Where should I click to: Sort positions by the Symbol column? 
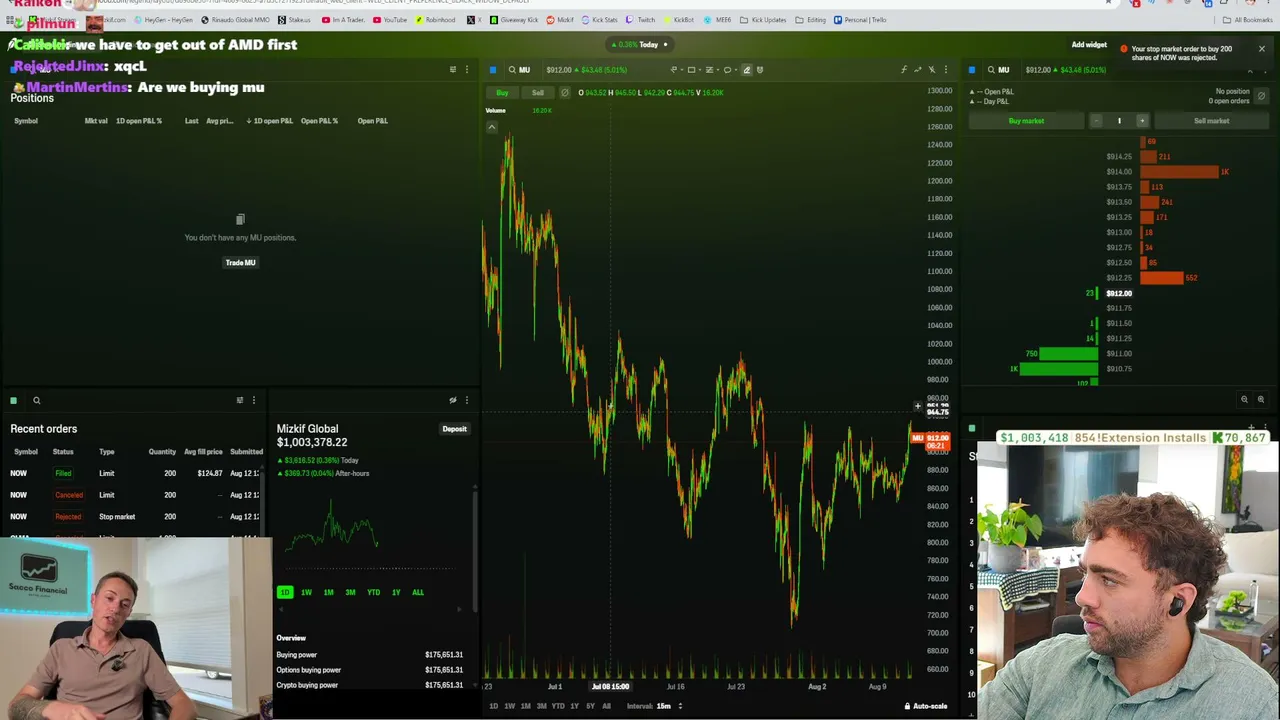26,121
